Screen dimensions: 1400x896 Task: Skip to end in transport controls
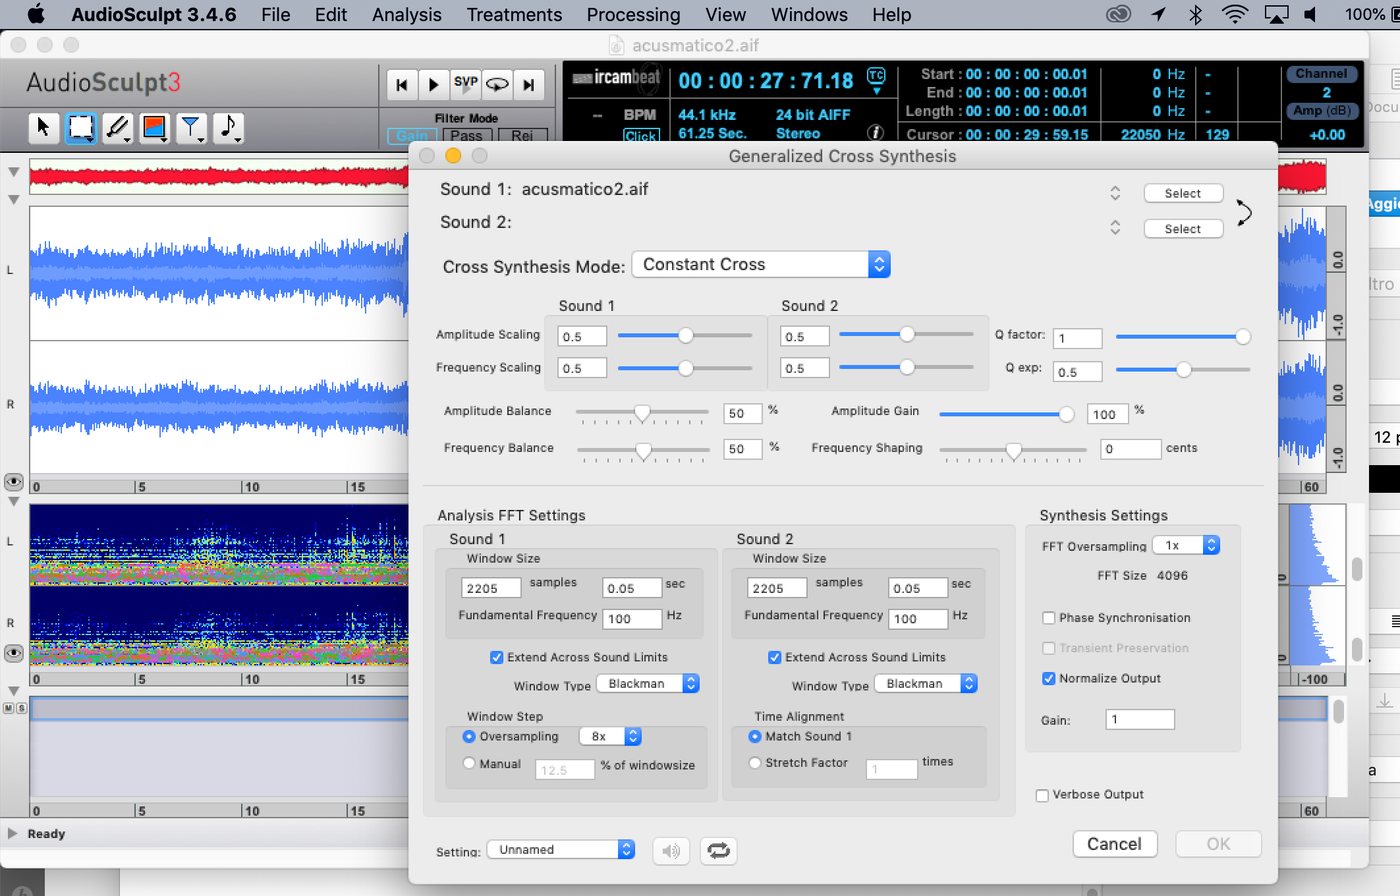click(x=529, y=85)
